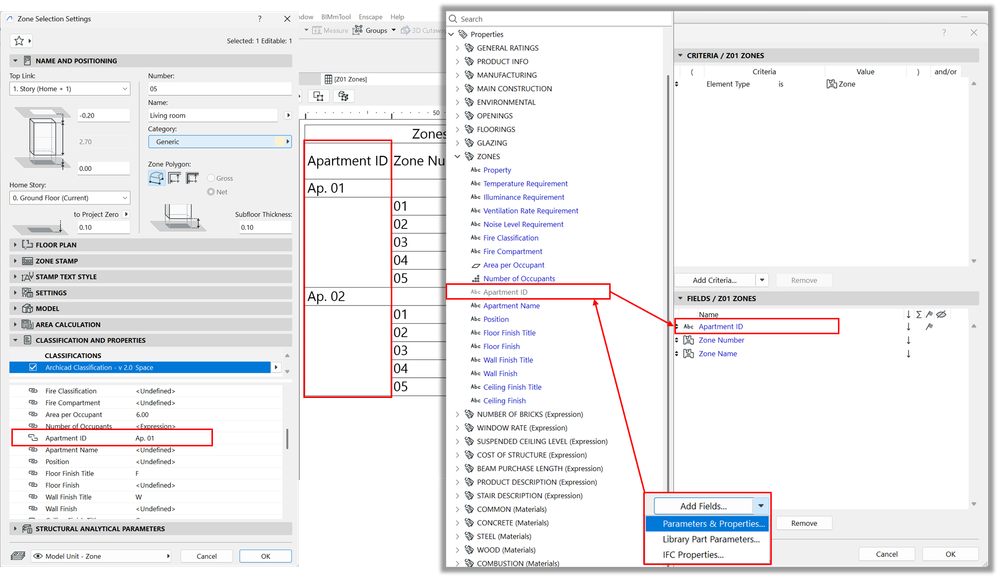Click the sort arrow in Zone Number row

[x=909, y=340]
